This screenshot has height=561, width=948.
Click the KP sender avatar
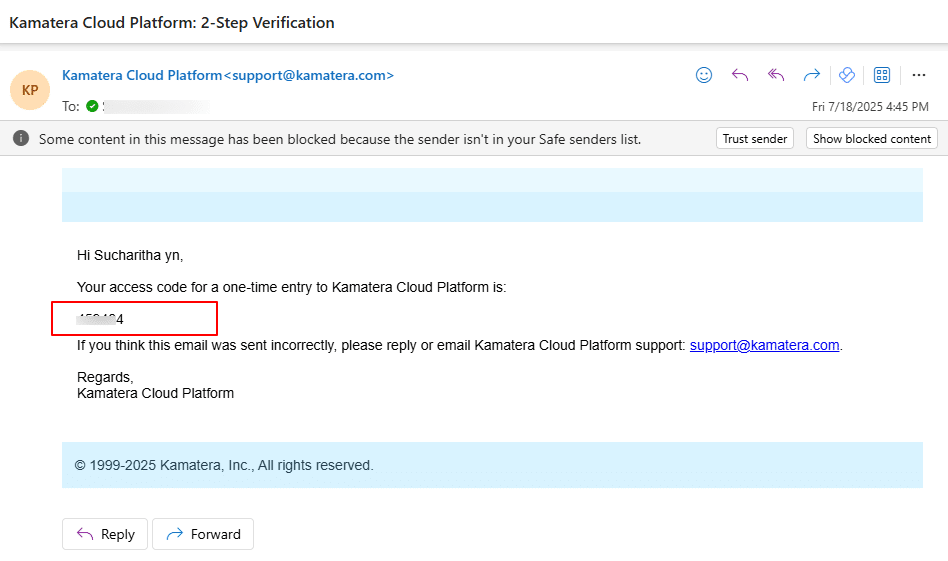(x=30, y=90)
